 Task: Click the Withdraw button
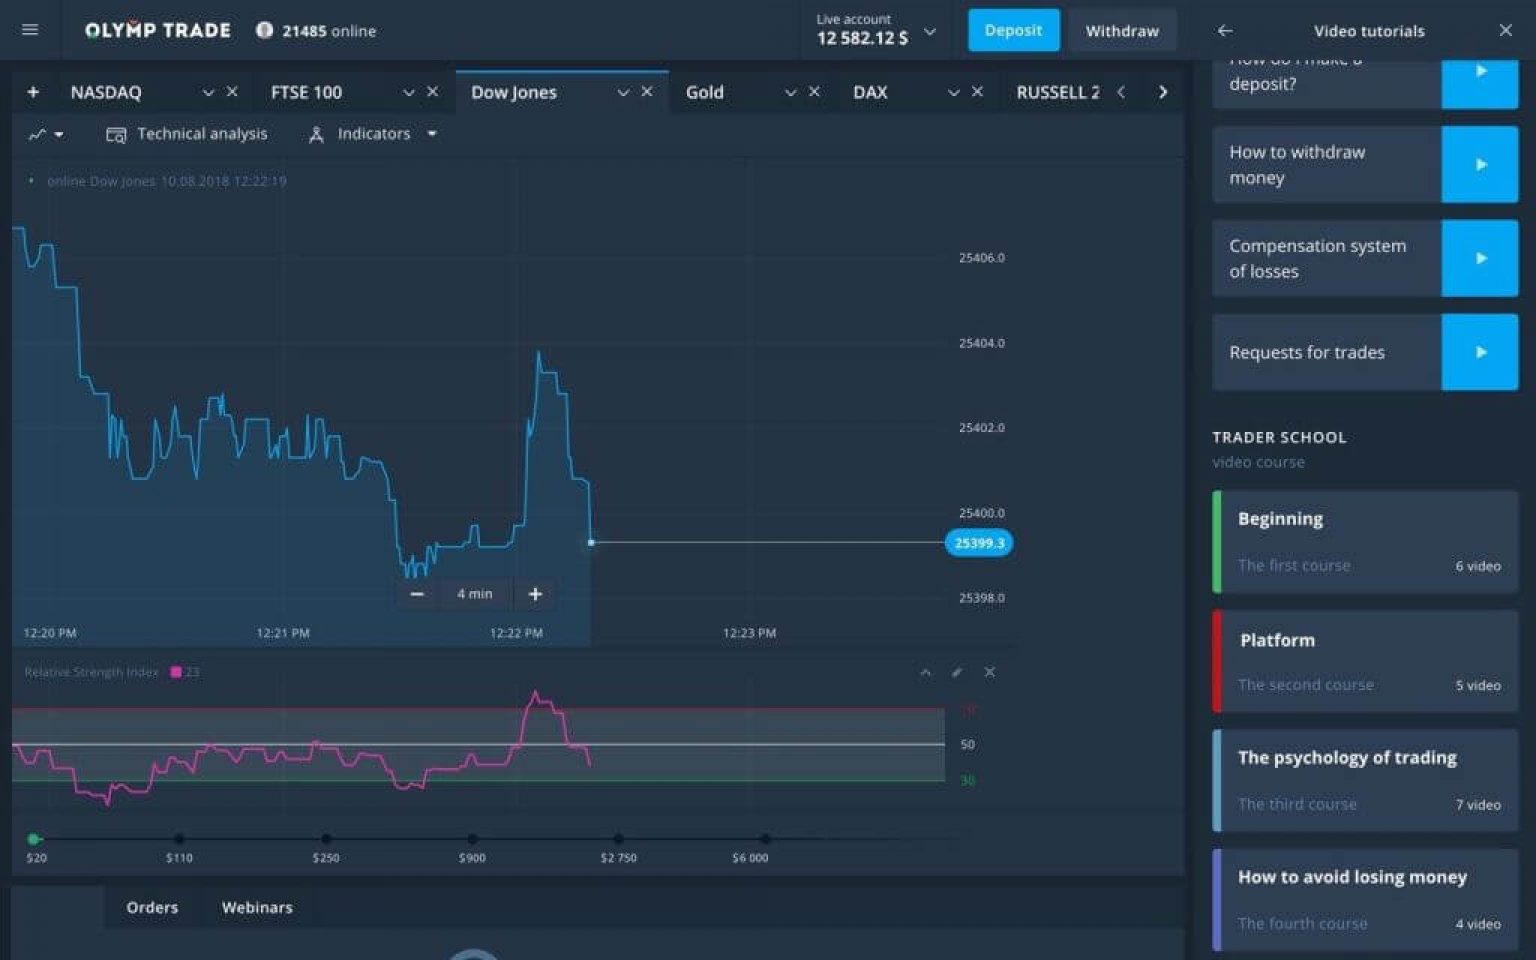pos(1122,30)
